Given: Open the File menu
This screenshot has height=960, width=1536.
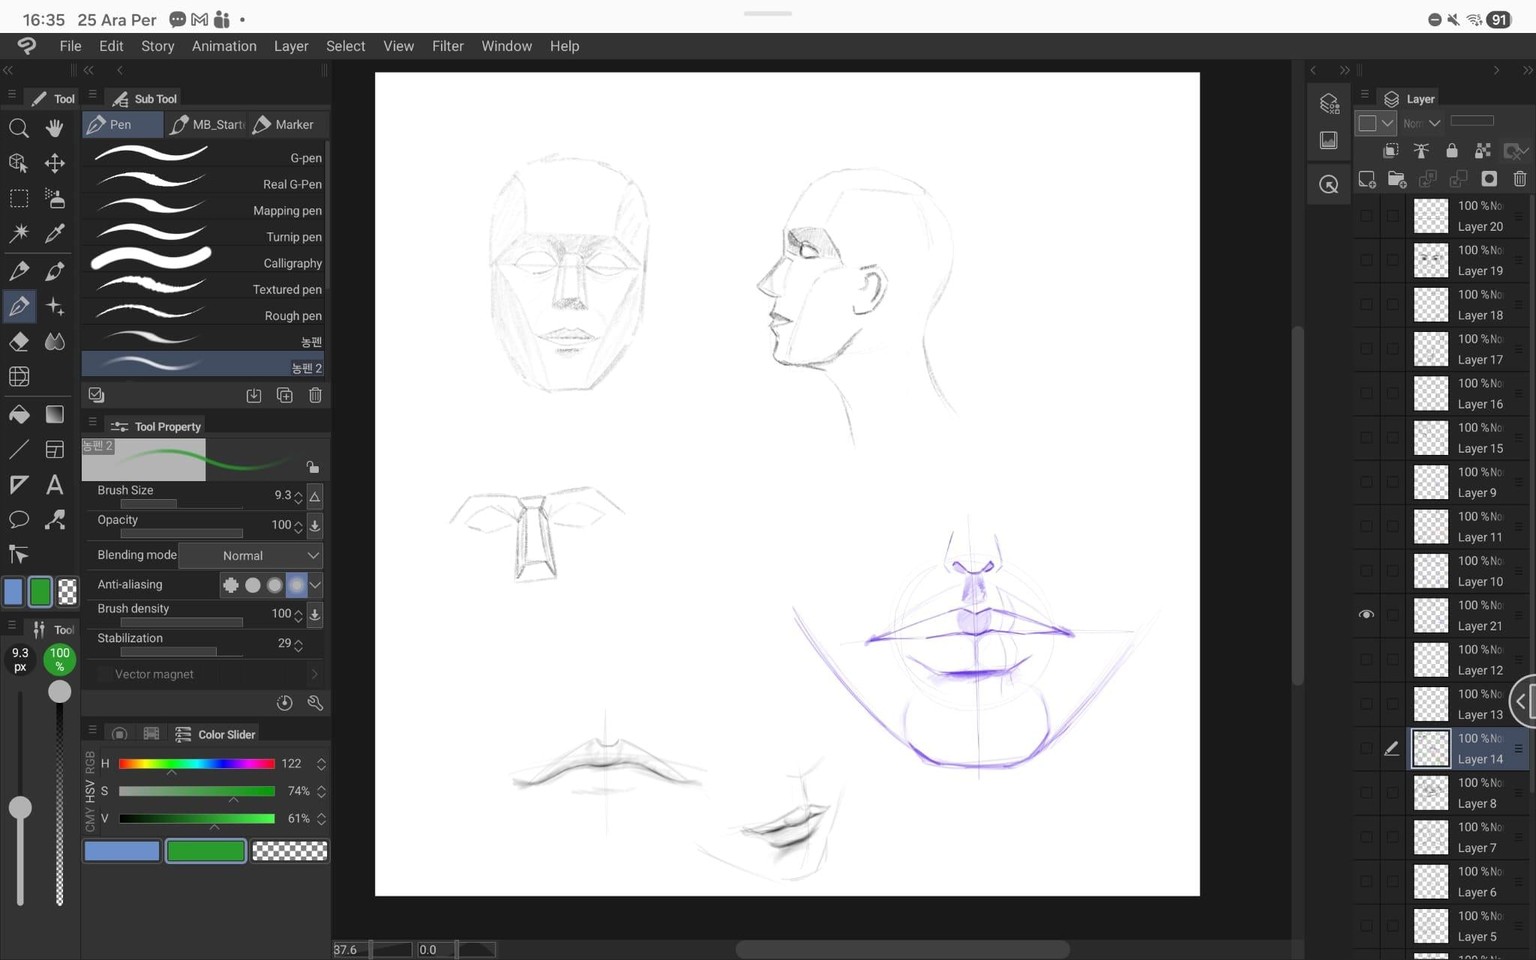Looking at the screenshot, I should (x=70, y=46).
